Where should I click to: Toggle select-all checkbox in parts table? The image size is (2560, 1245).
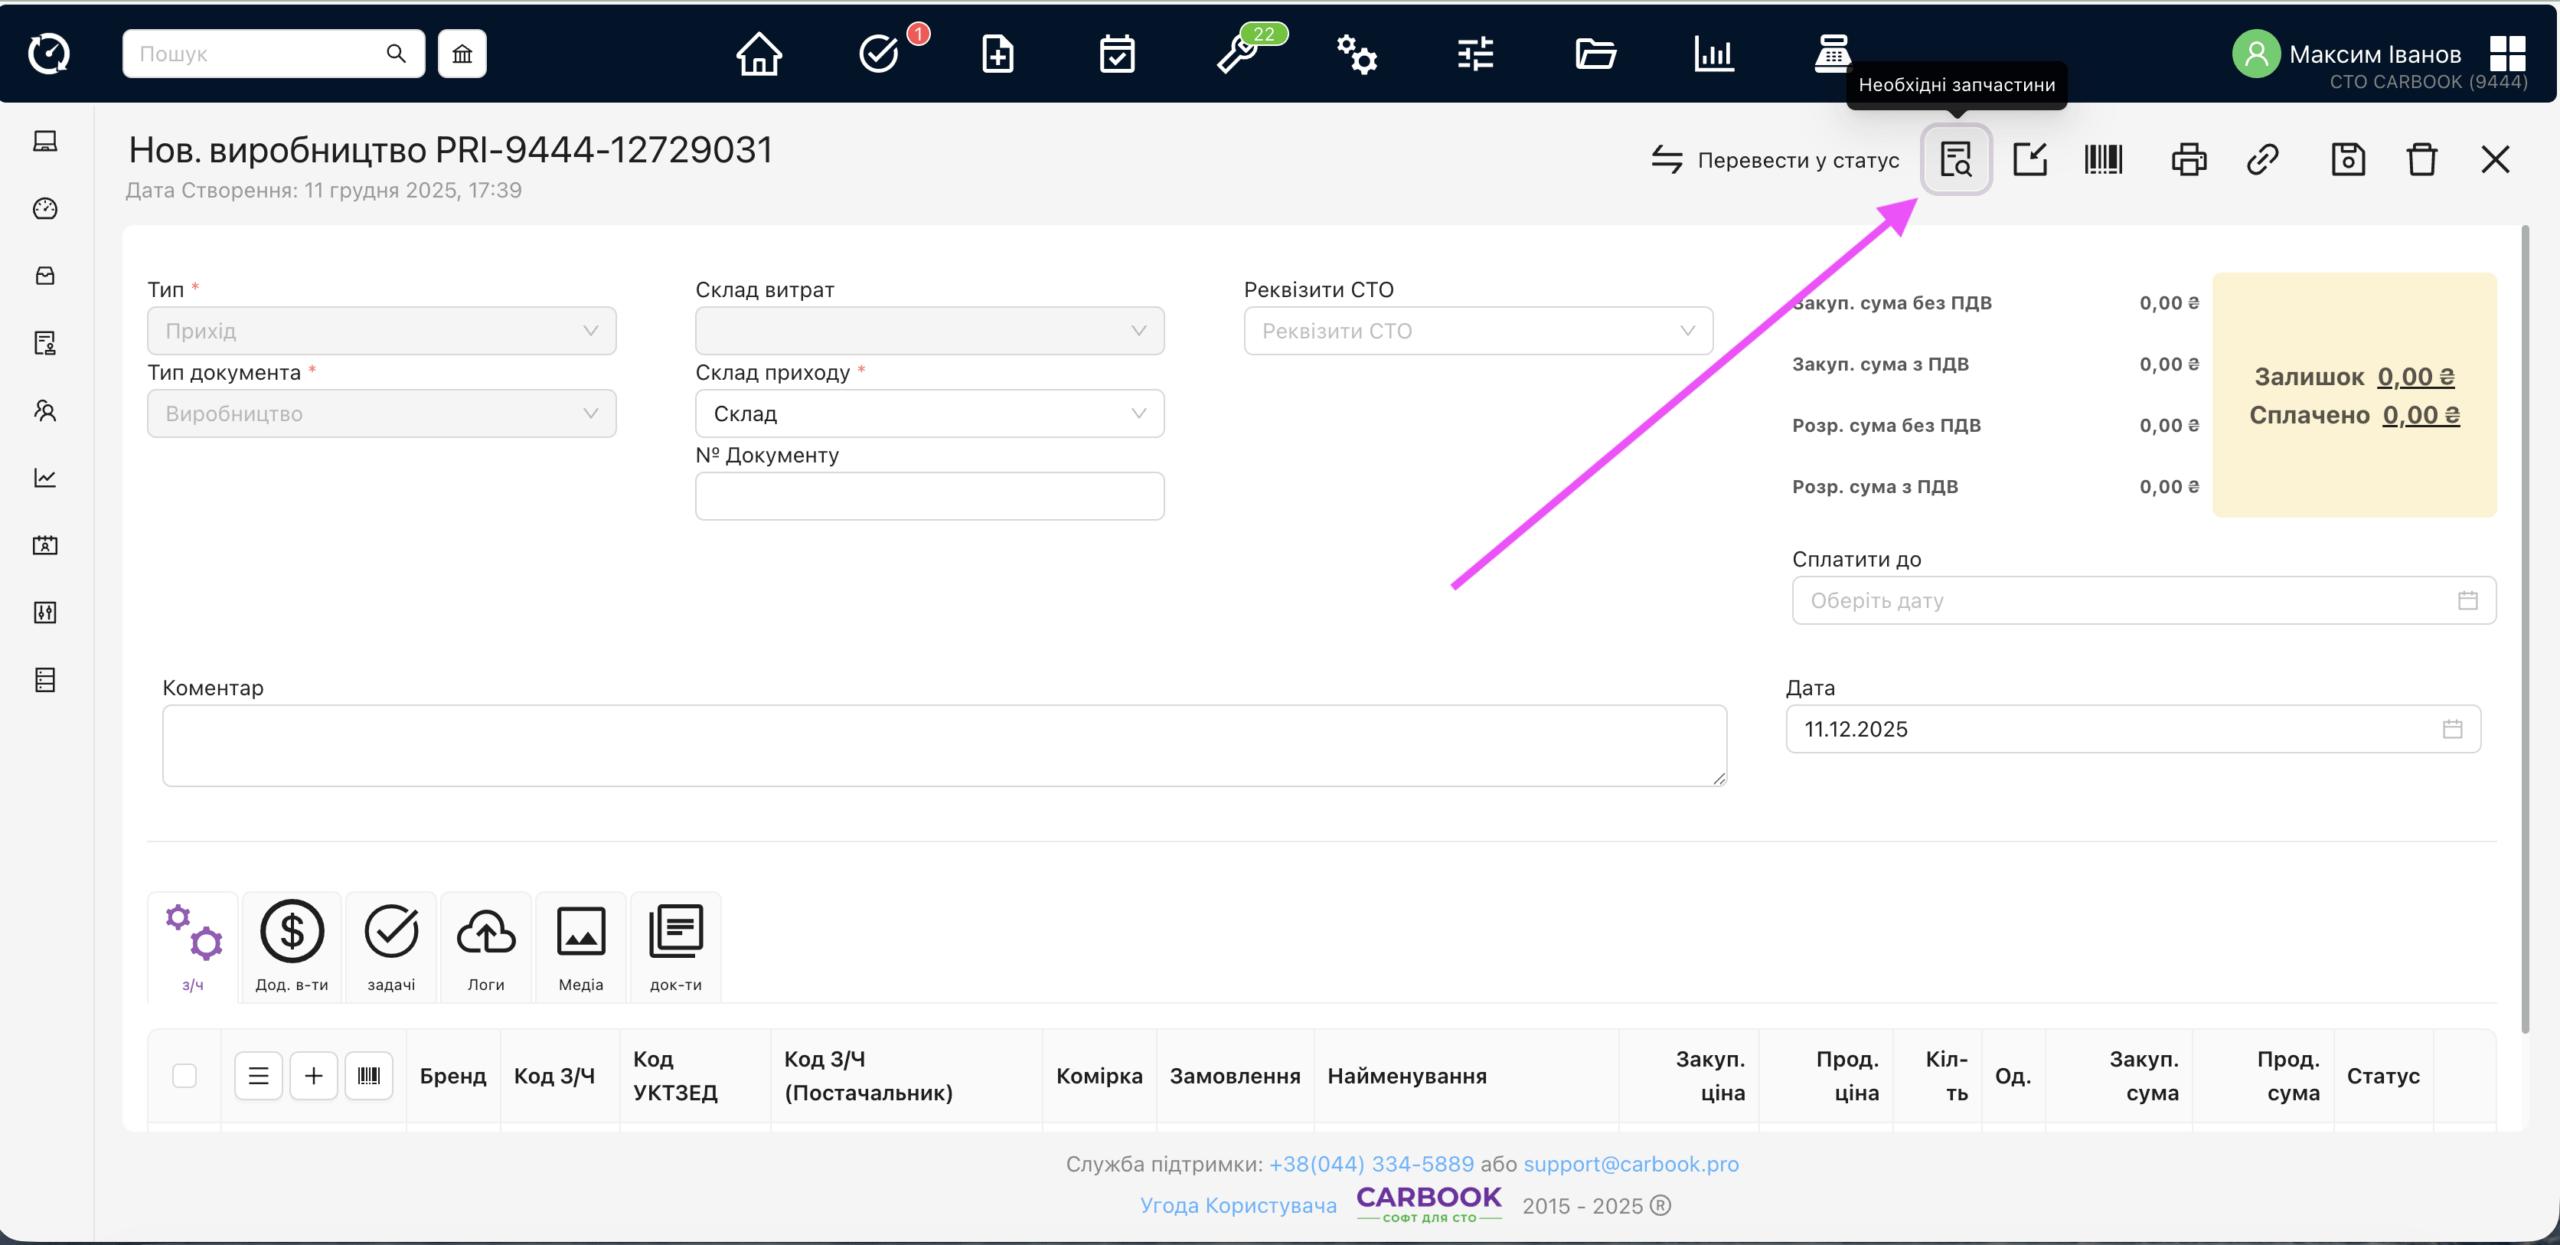(184, 1076)
